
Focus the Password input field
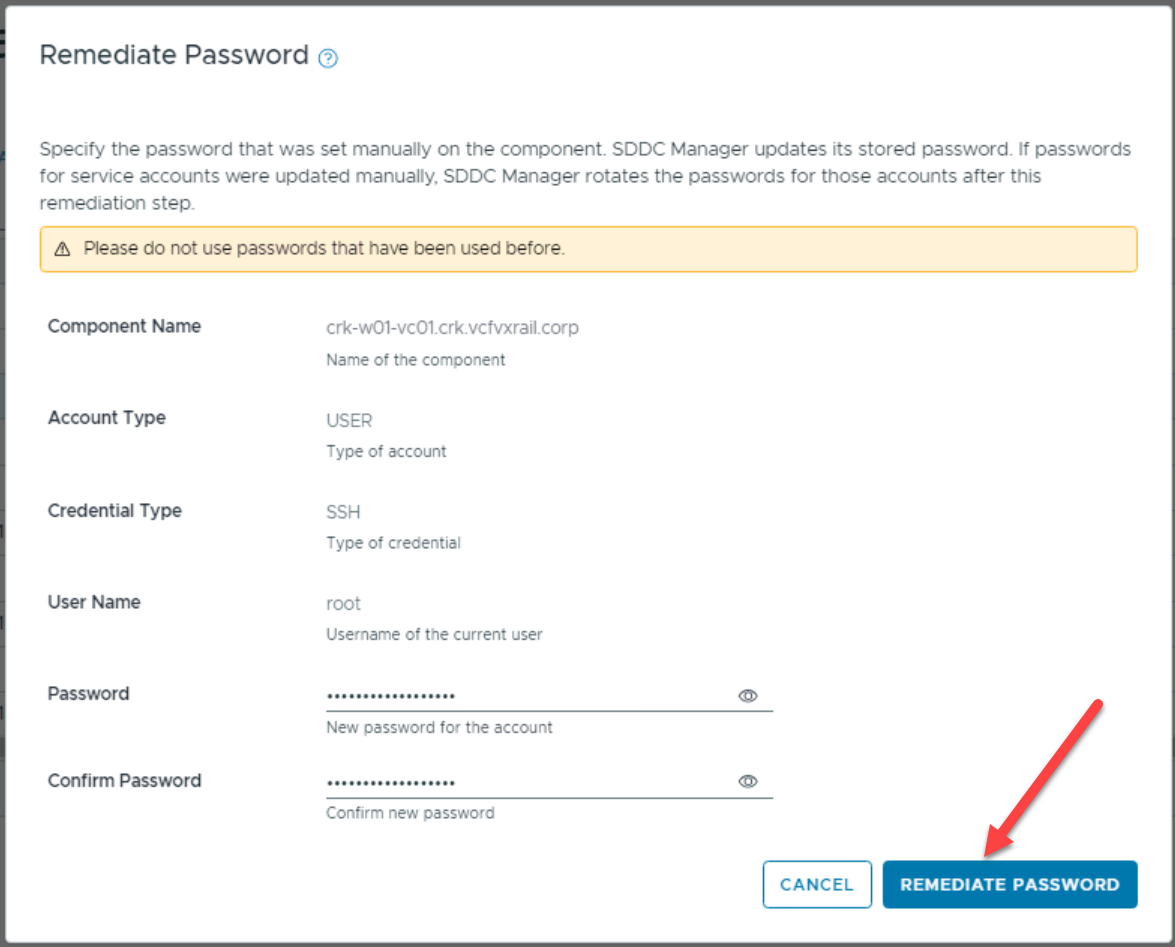pyautogui.click(x=528, y=696)
